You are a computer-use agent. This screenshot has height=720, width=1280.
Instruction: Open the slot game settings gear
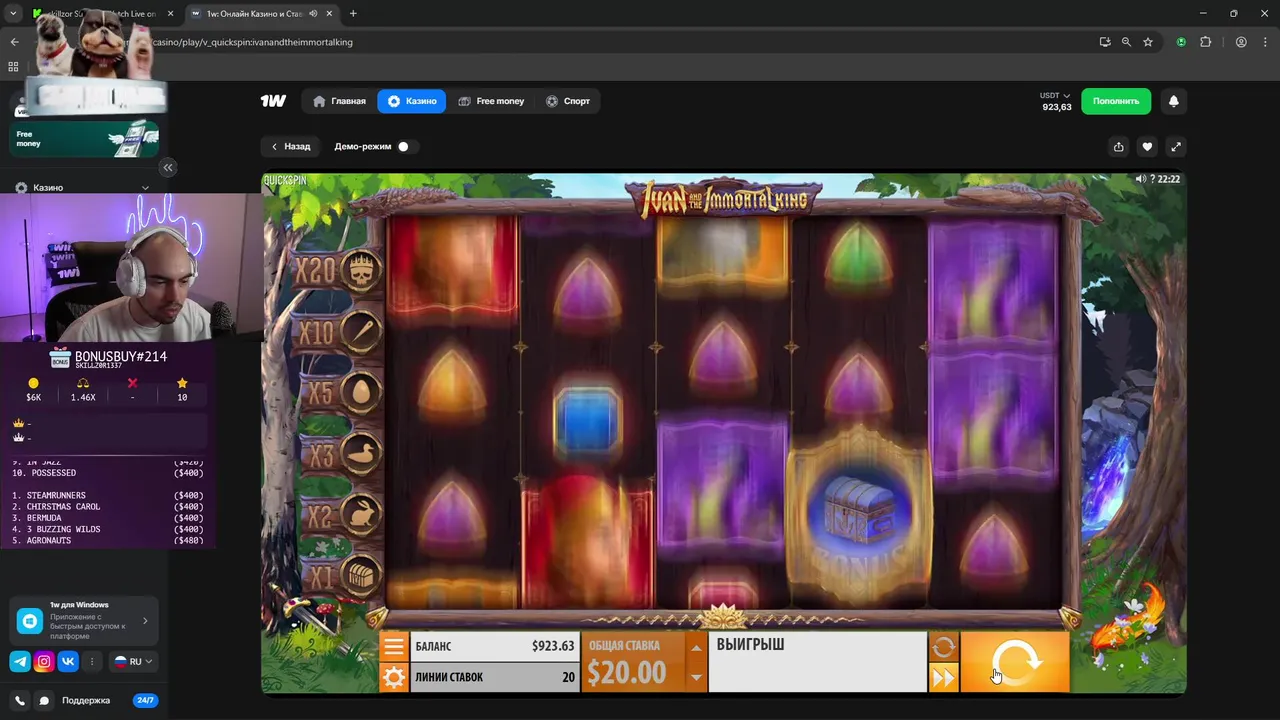pos(394,677)
